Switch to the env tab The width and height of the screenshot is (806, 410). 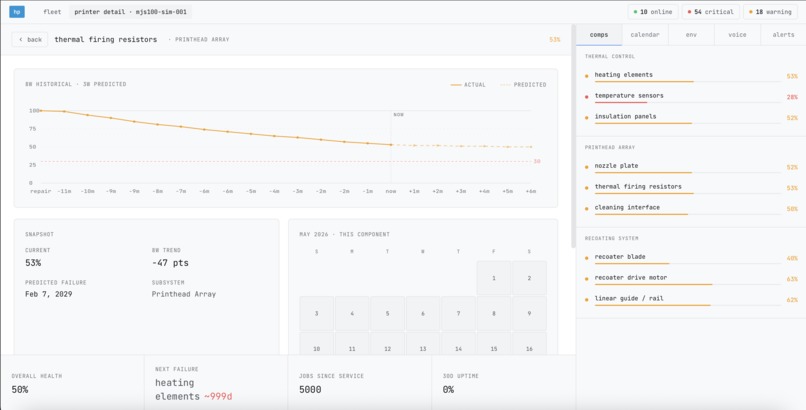pyautogui.click(x=691, y=35)
